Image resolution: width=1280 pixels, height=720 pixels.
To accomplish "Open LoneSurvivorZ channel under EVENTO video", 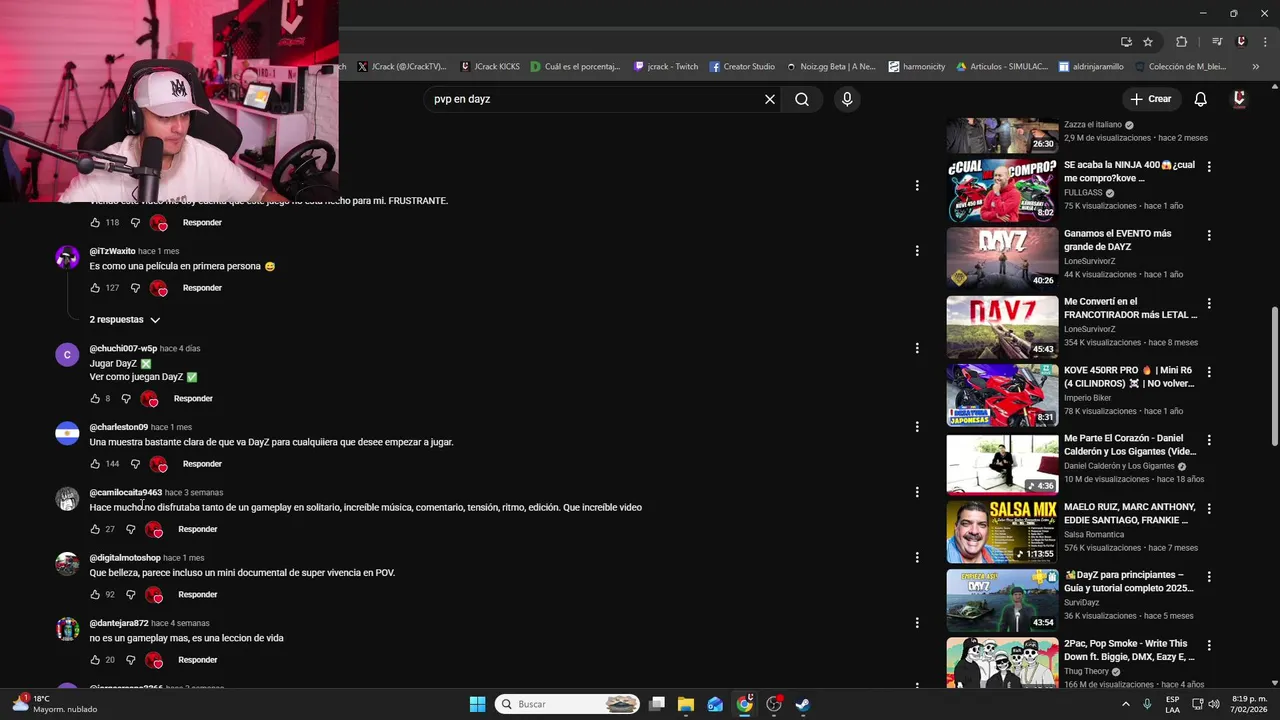I will [x=1089, y=261].
